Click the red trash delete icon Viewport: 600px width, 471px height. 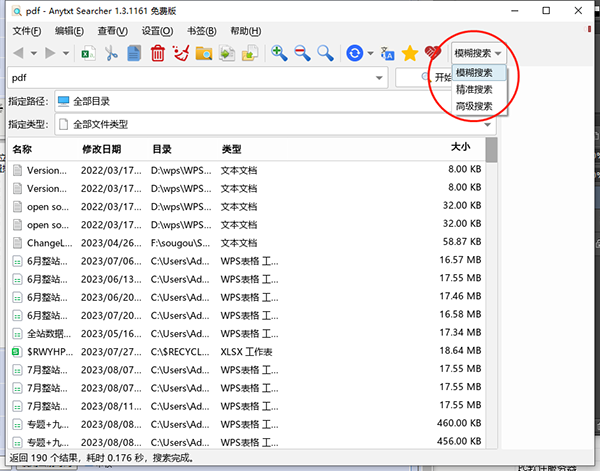click(157, 53)
